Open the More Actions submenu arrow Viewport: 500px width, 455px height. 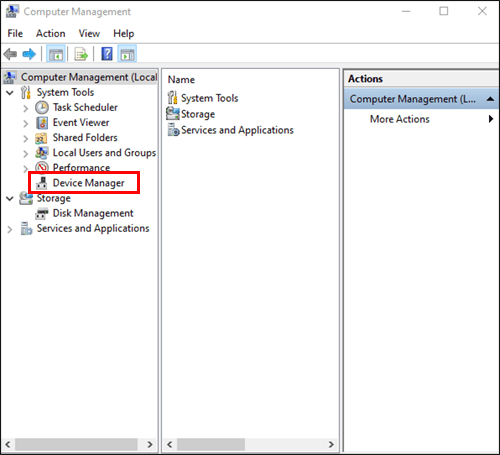[491, 119]
